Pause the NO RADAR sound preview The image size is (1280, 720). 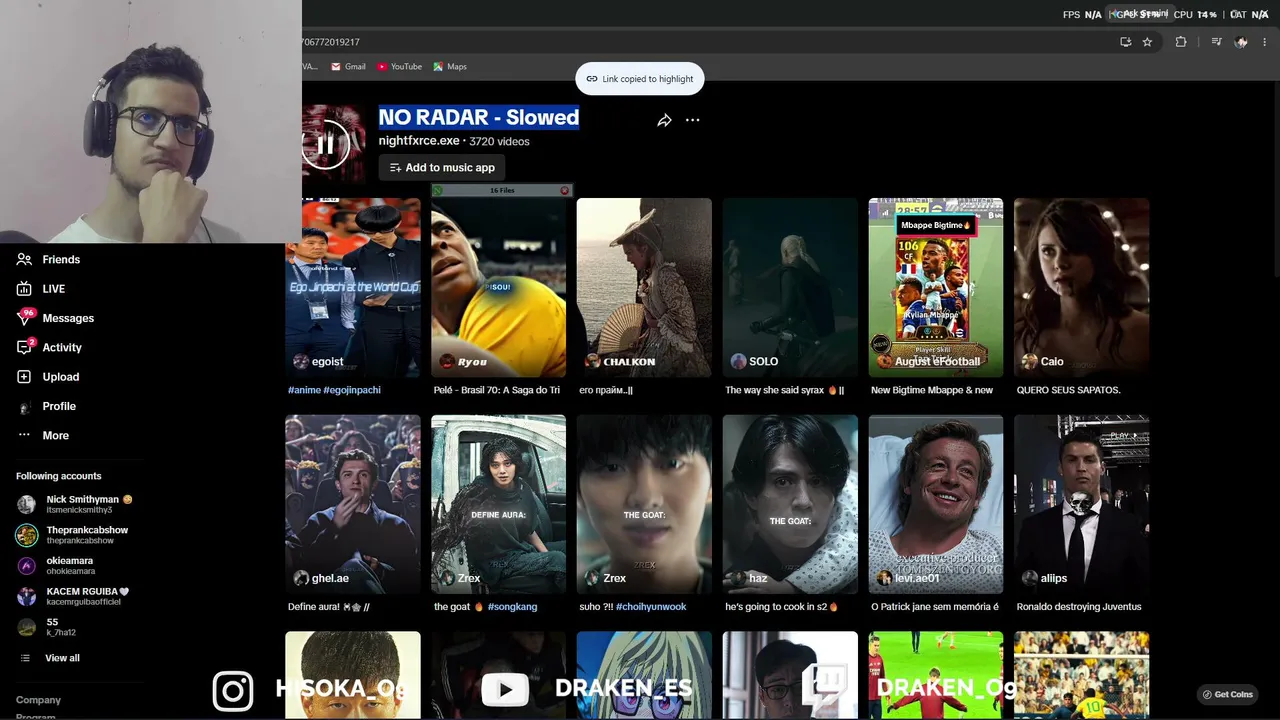tap(325, 145)
